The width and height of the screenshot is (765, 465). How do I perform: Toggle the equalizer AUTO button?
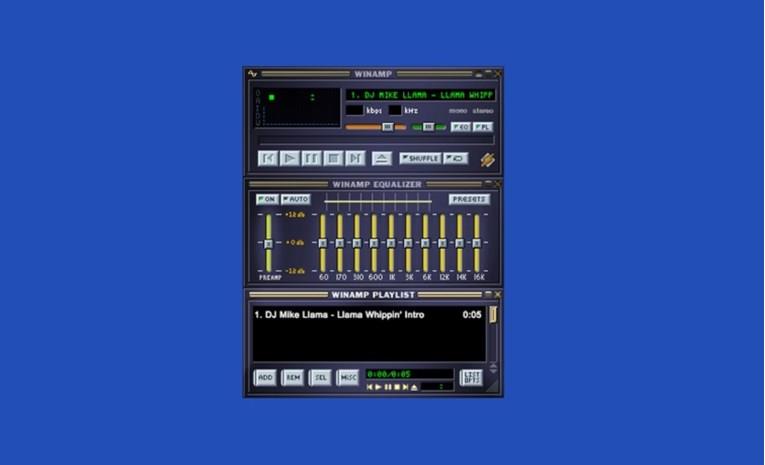[296, 199]
